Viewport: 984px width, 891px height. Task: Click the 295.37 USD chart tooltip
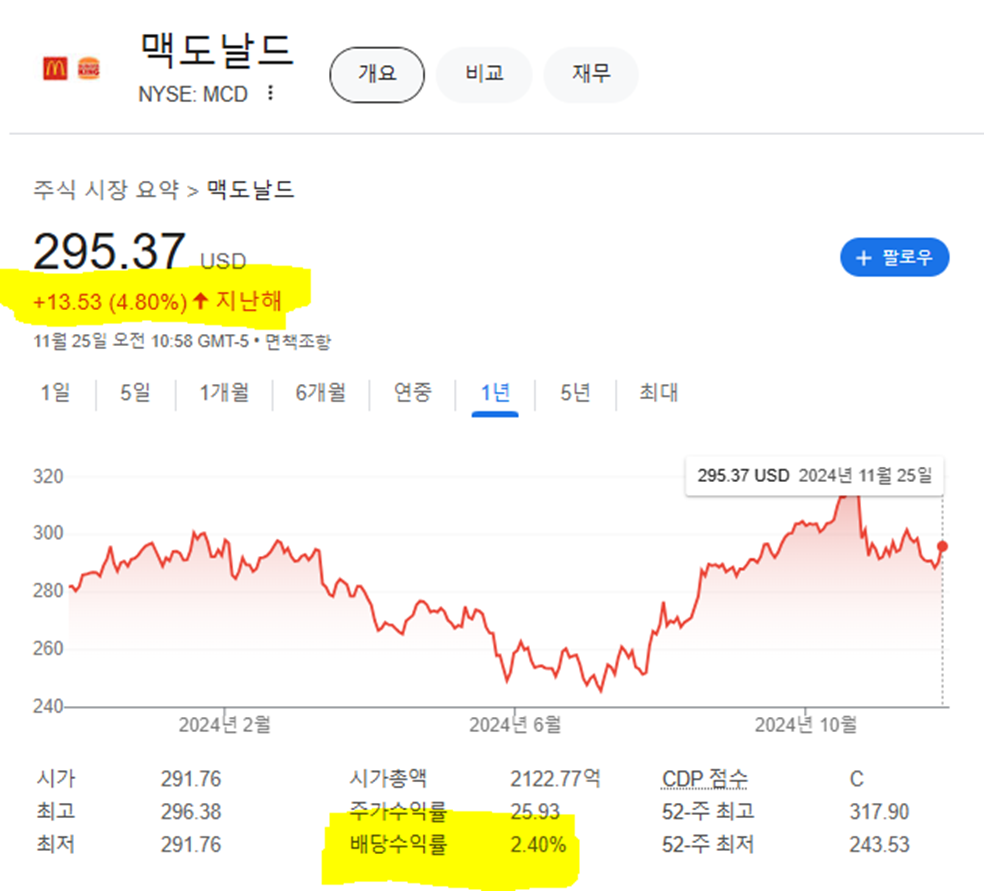pos(815,476)
